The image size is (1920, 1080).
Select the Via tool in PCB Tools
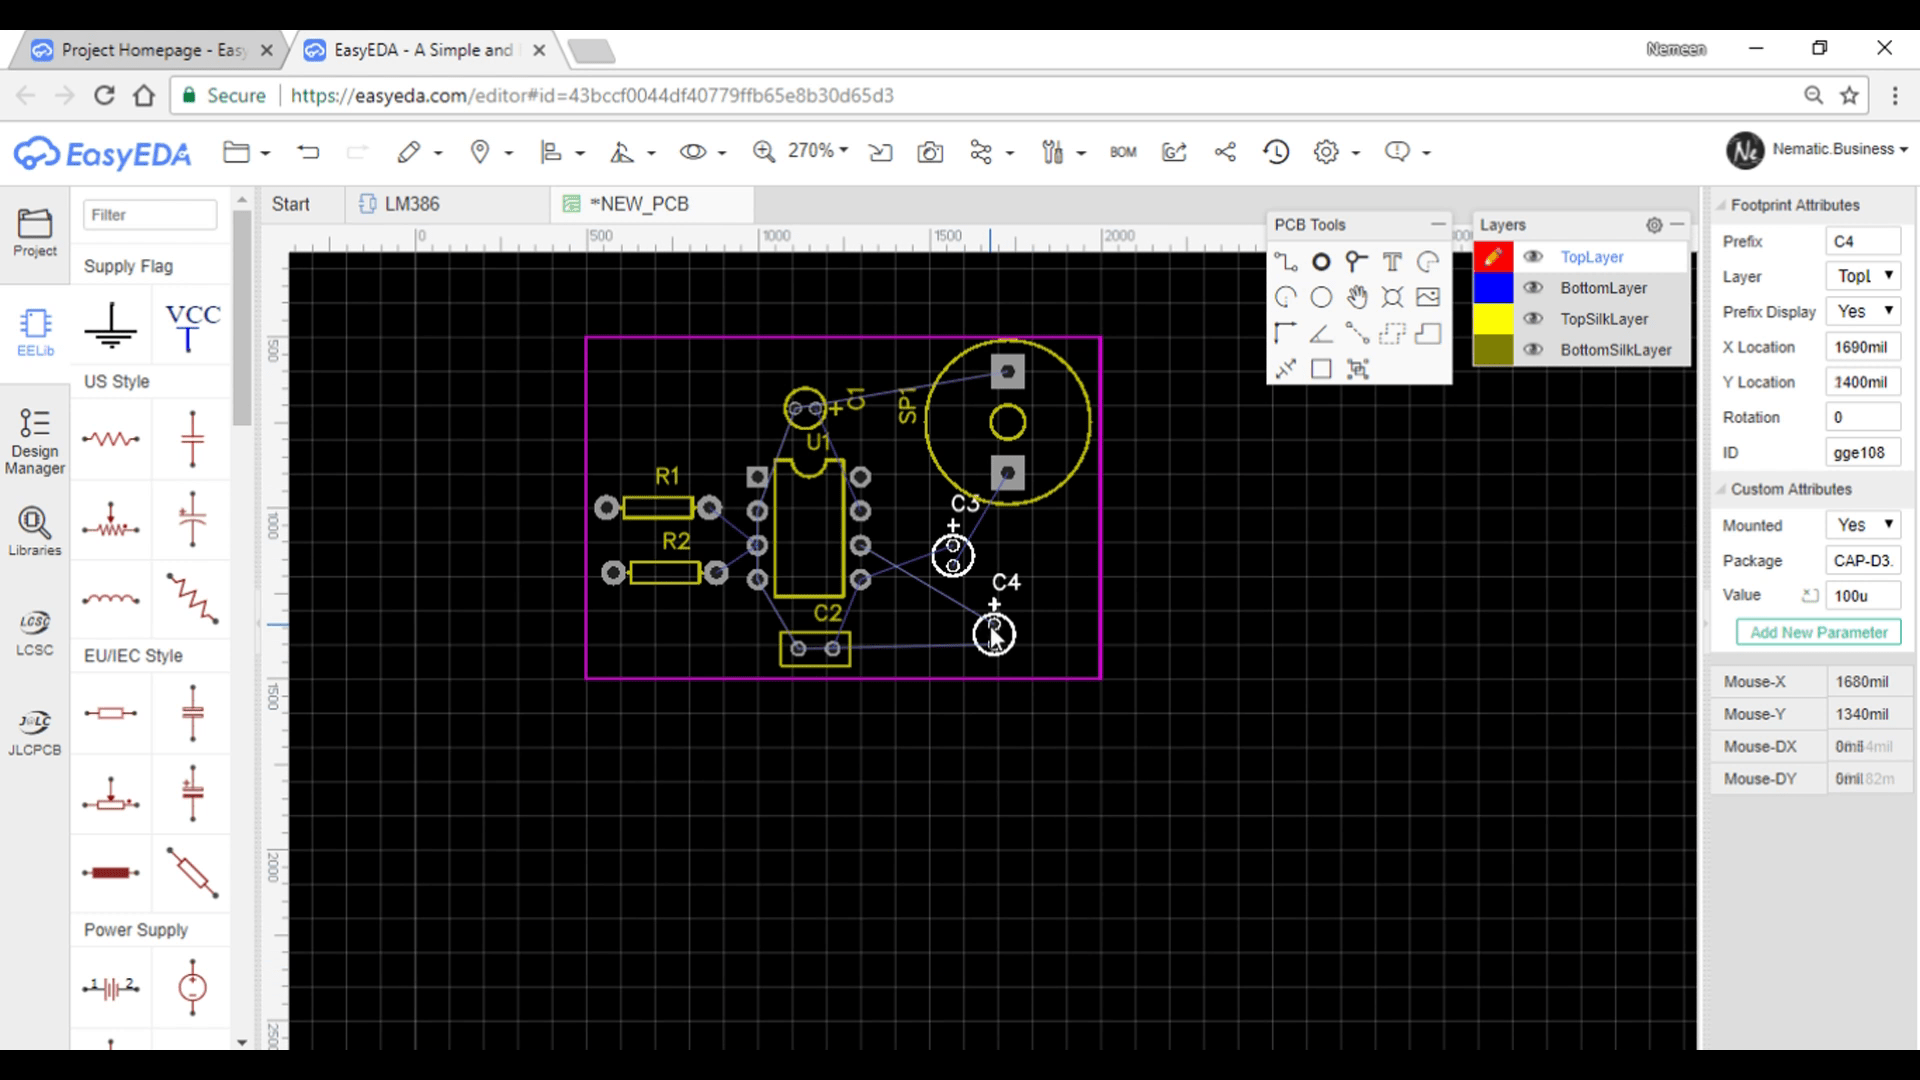1357,261
